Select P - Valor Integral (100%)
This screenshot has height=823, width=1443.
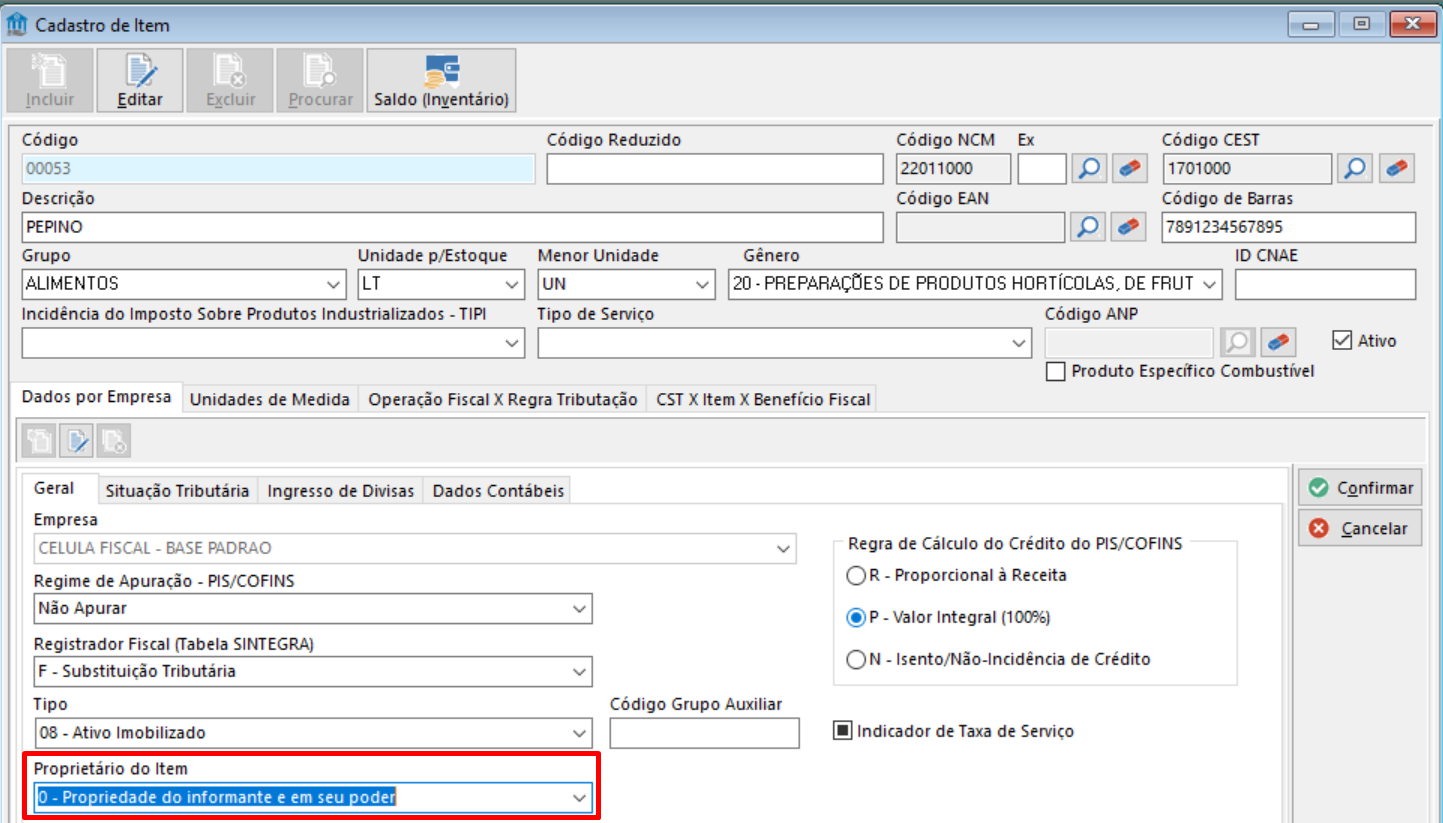coord(856,617)
